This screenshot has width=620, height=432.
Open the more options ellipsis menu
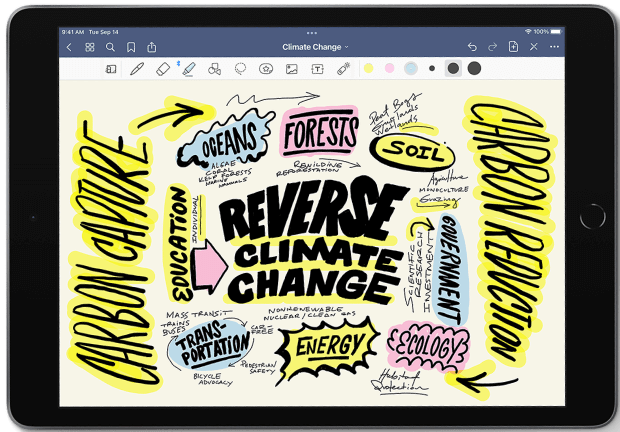[554, 47]
